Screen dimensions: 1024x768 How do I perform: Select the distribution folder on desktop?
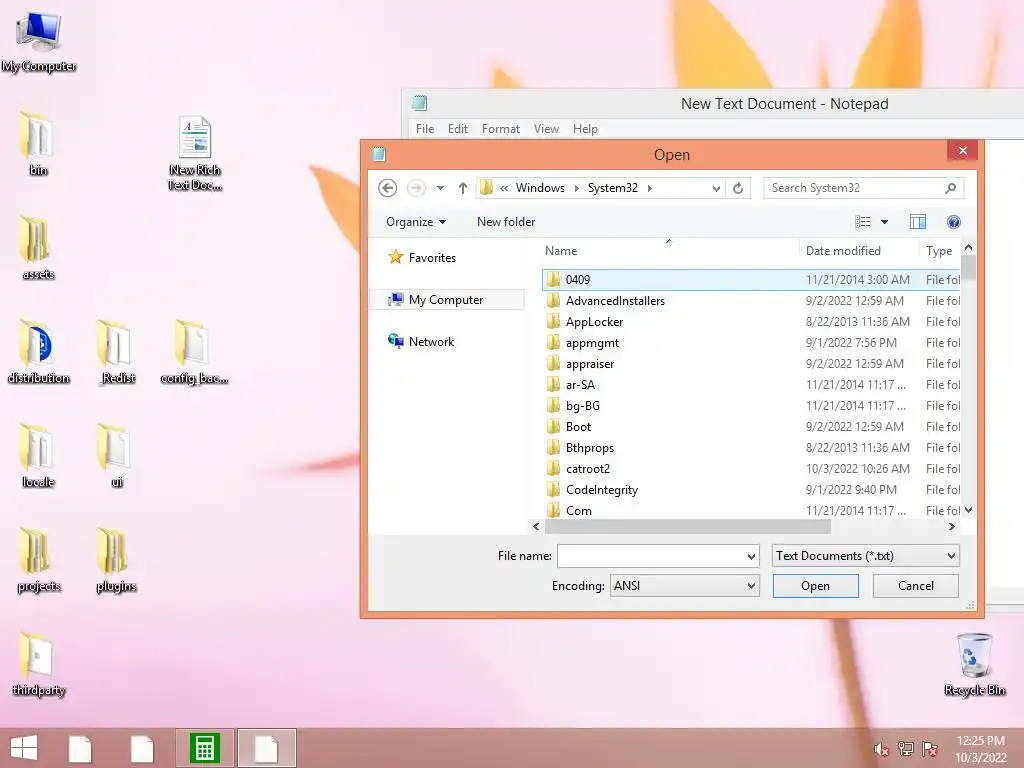39,353
